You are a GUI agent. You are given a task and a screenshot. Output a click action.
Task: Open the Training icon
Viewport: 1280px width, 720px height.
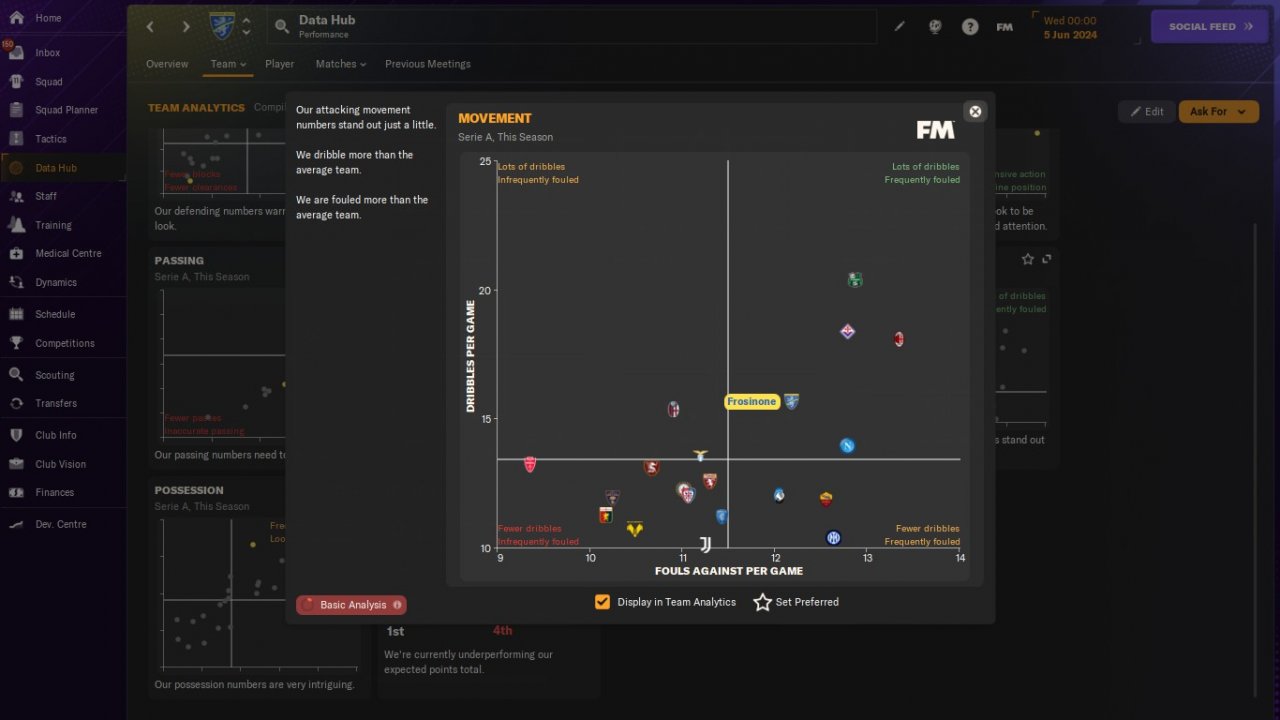(x=16, y=225)
